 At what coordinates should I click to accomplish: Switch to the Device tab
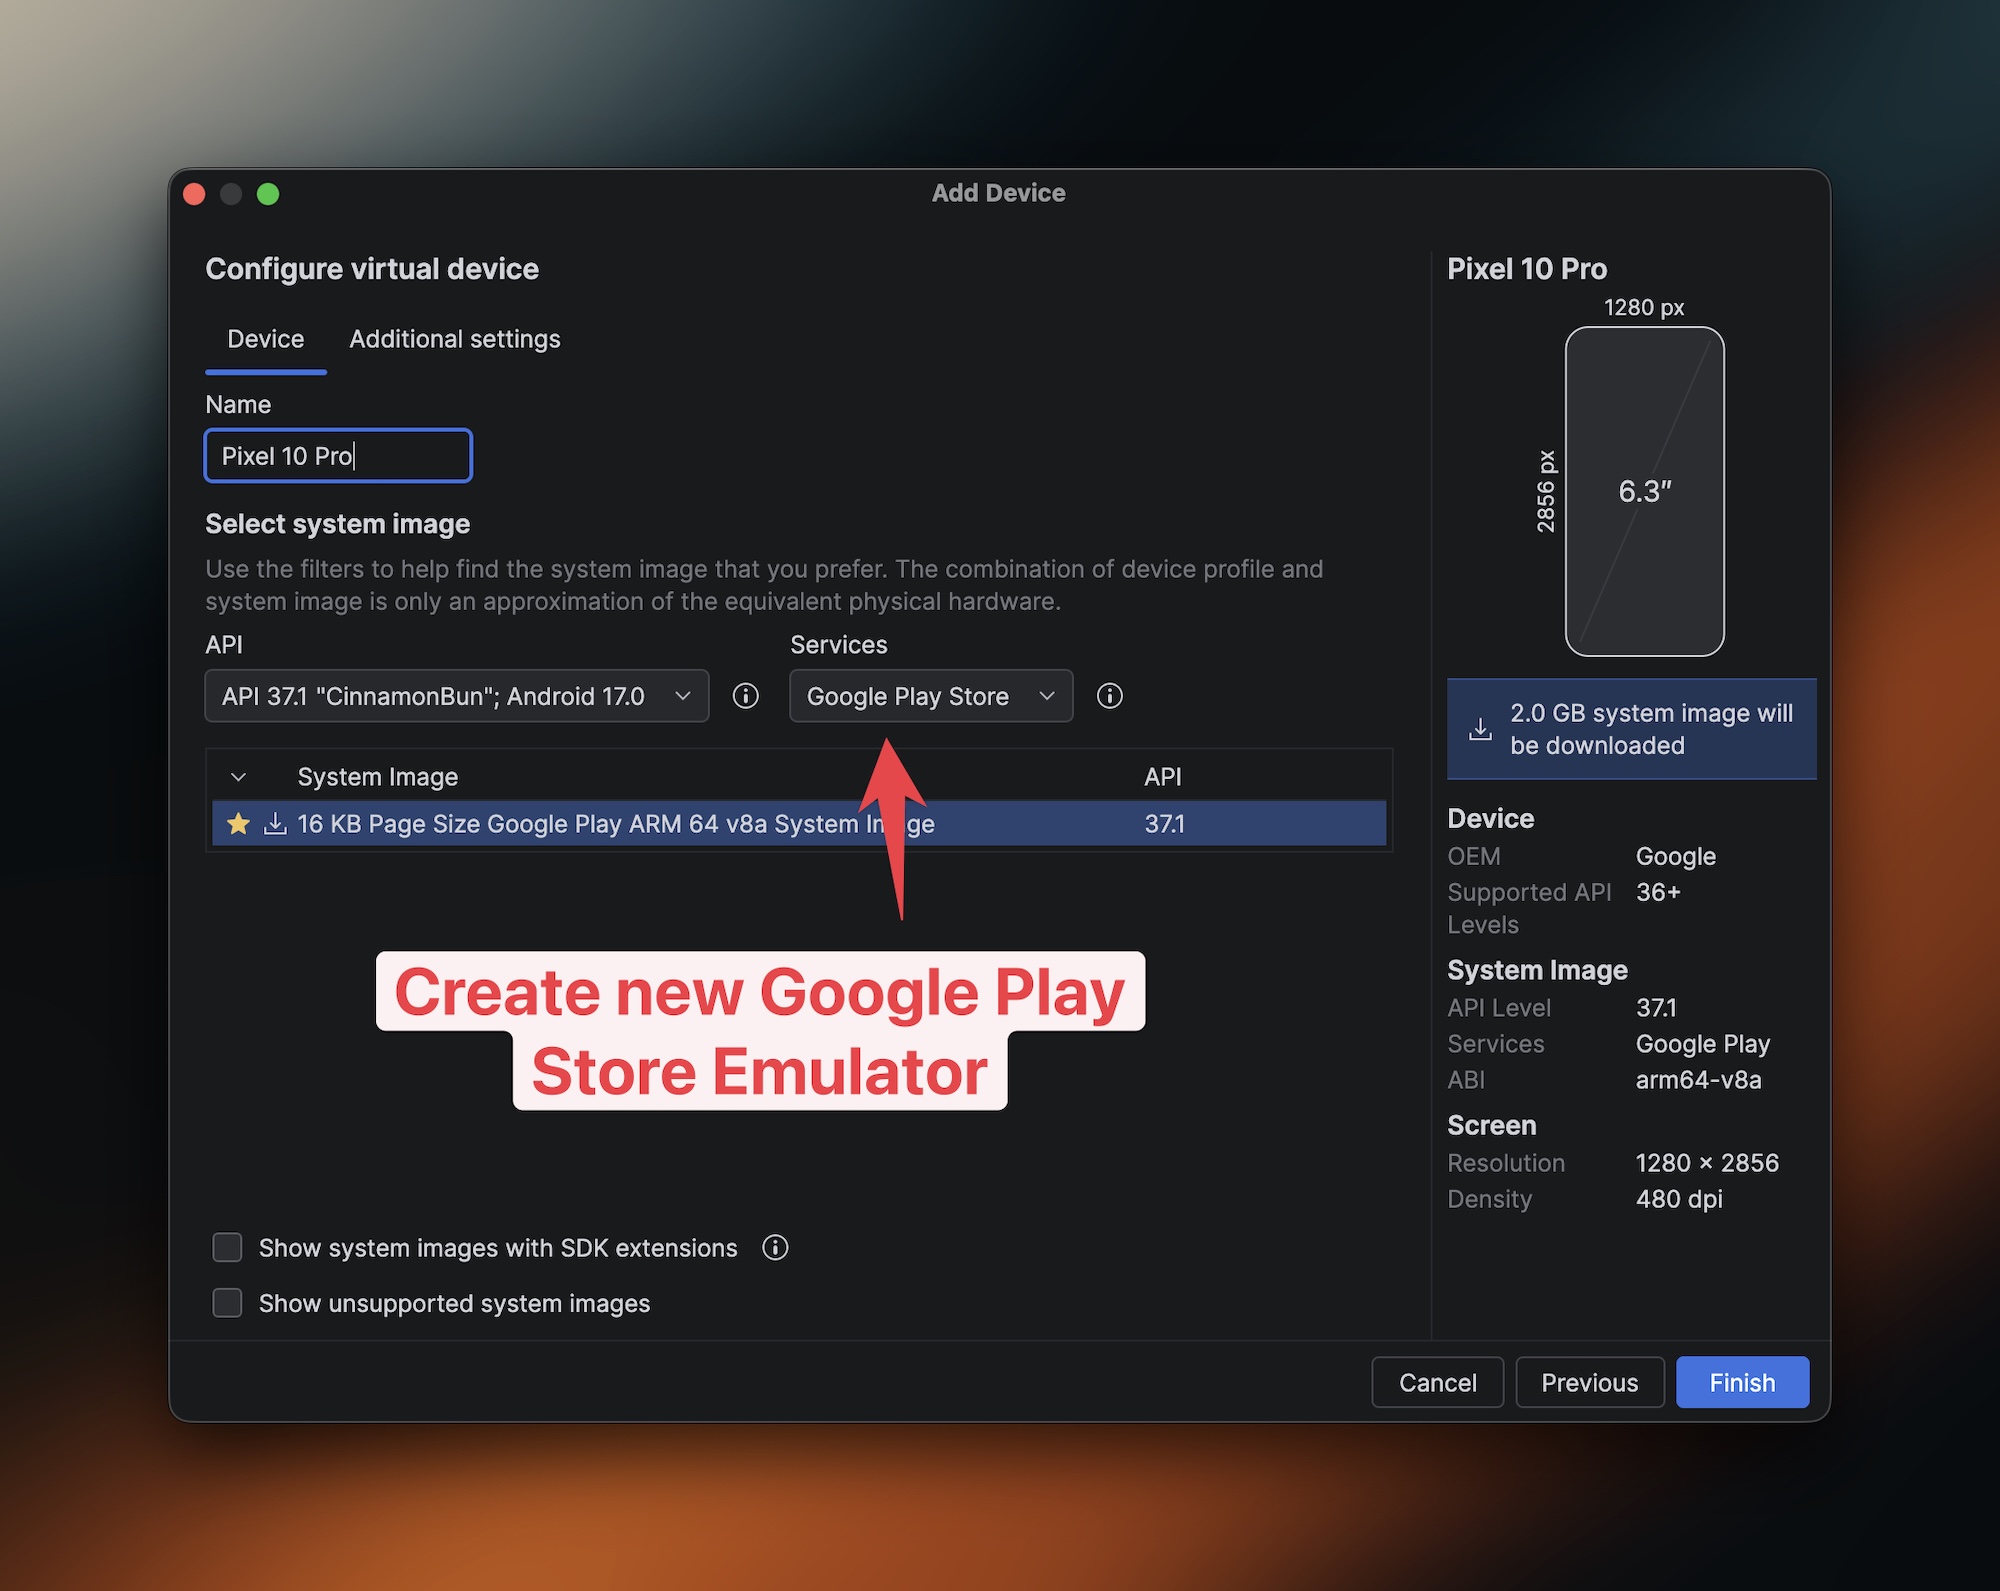click(x=265, y=339)
